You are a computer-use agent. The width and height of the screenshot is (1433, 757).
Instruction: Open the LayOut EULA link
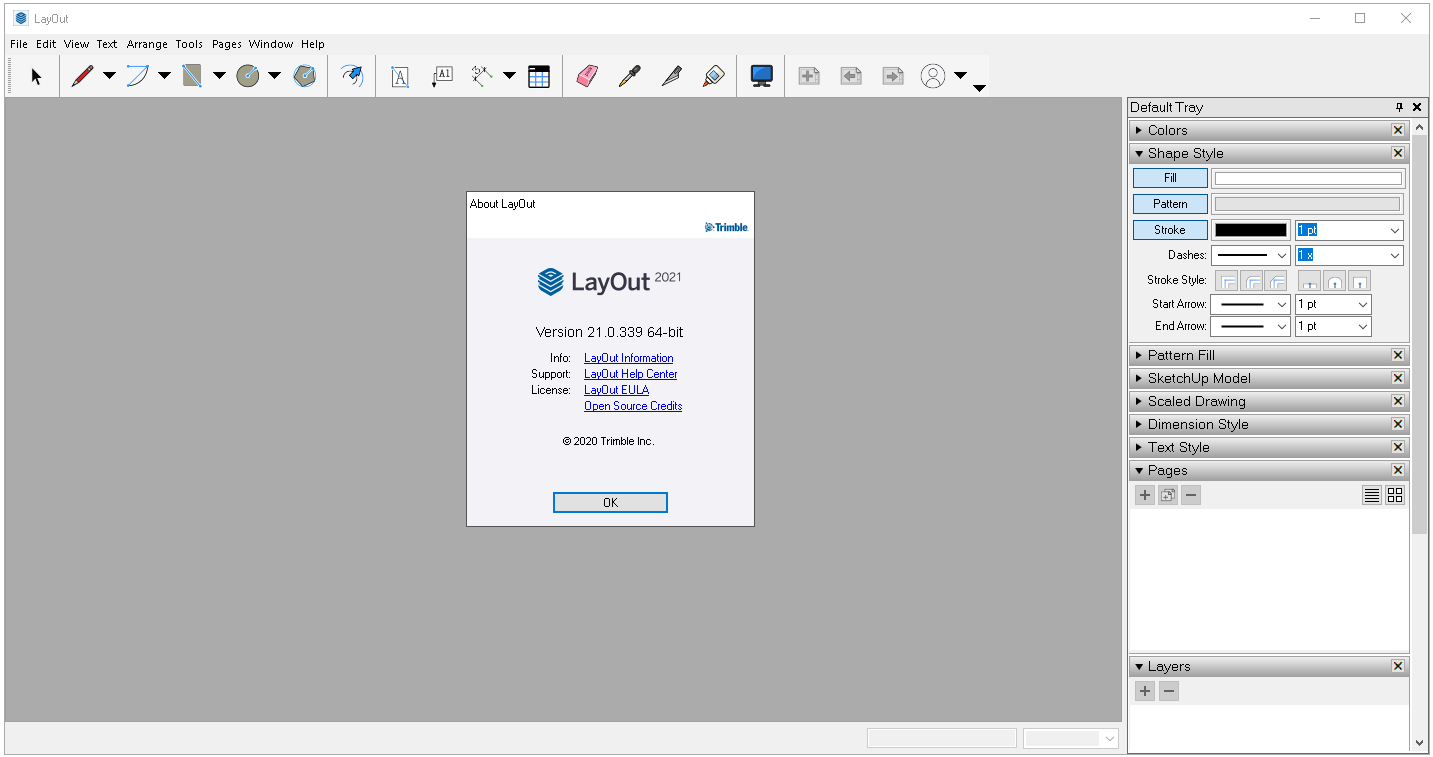point(617,390)
